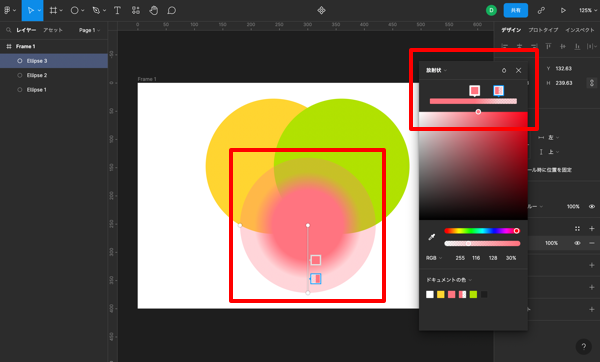This screenshot has height=362, width=600.
Task: Switch to the プロトタイプ tab
Action: coord(543,30)
